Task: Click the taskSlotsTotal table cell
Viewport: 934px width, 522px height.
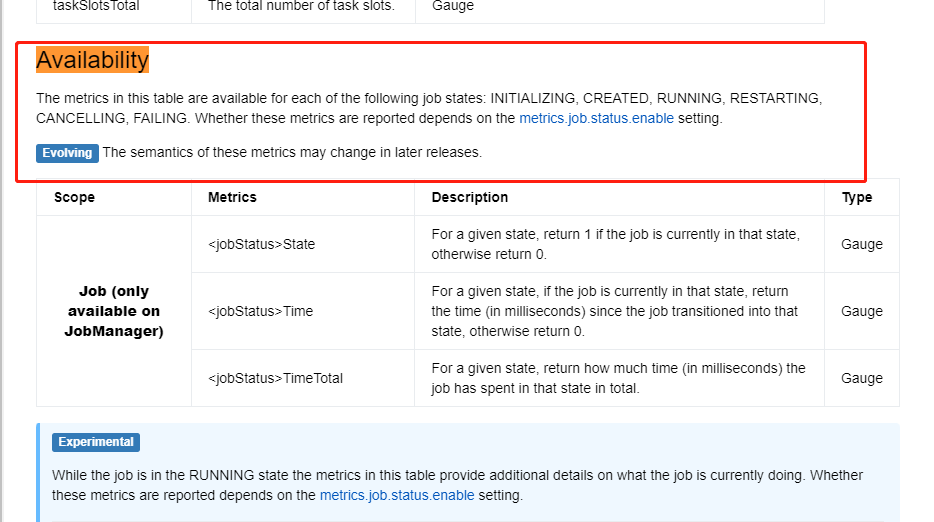Action: [x=114, y=8]
